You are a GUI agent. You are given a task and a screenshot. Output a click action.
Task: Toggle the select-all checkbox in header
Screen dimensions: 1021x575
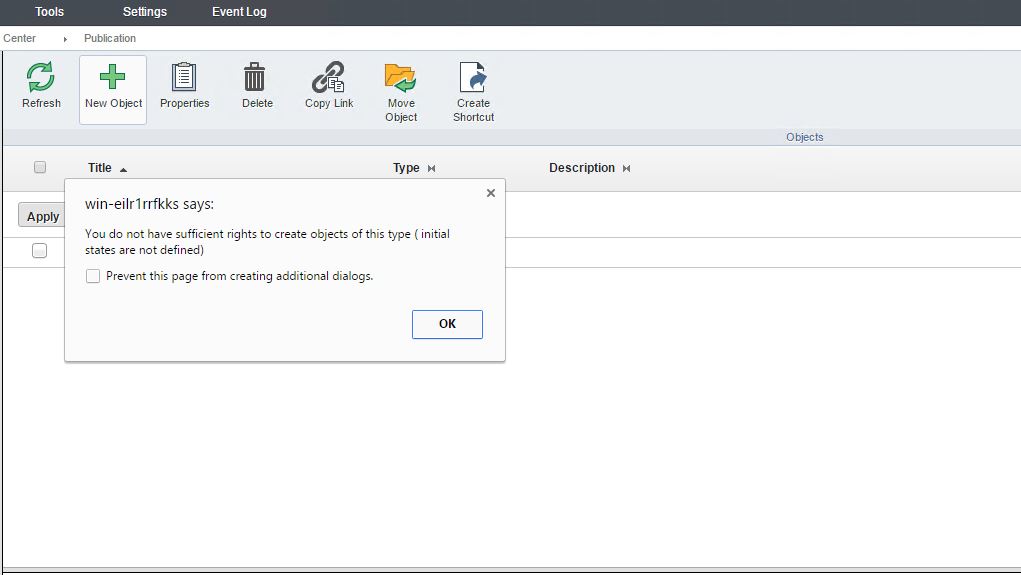[40, 167]
